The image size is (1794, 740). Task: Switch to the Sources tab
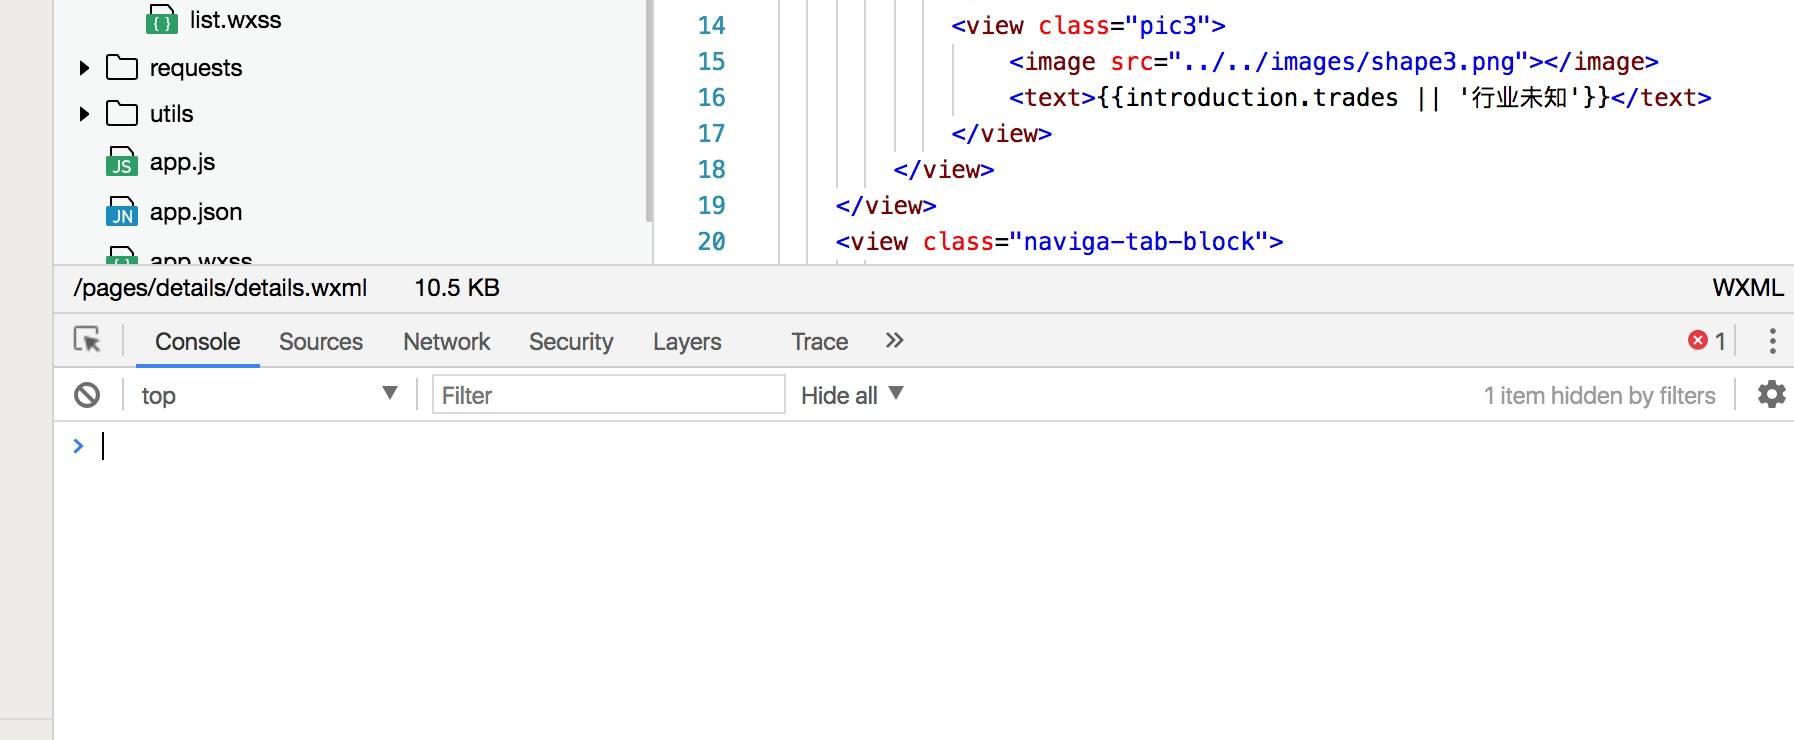(x=321, y=342)
